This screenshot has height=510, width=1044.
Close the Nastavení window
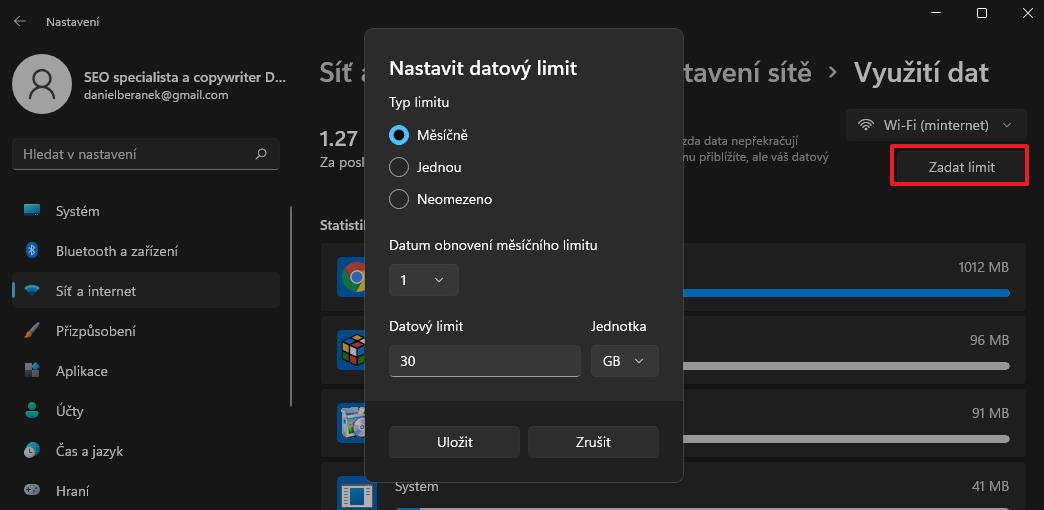coord(1027,13)
